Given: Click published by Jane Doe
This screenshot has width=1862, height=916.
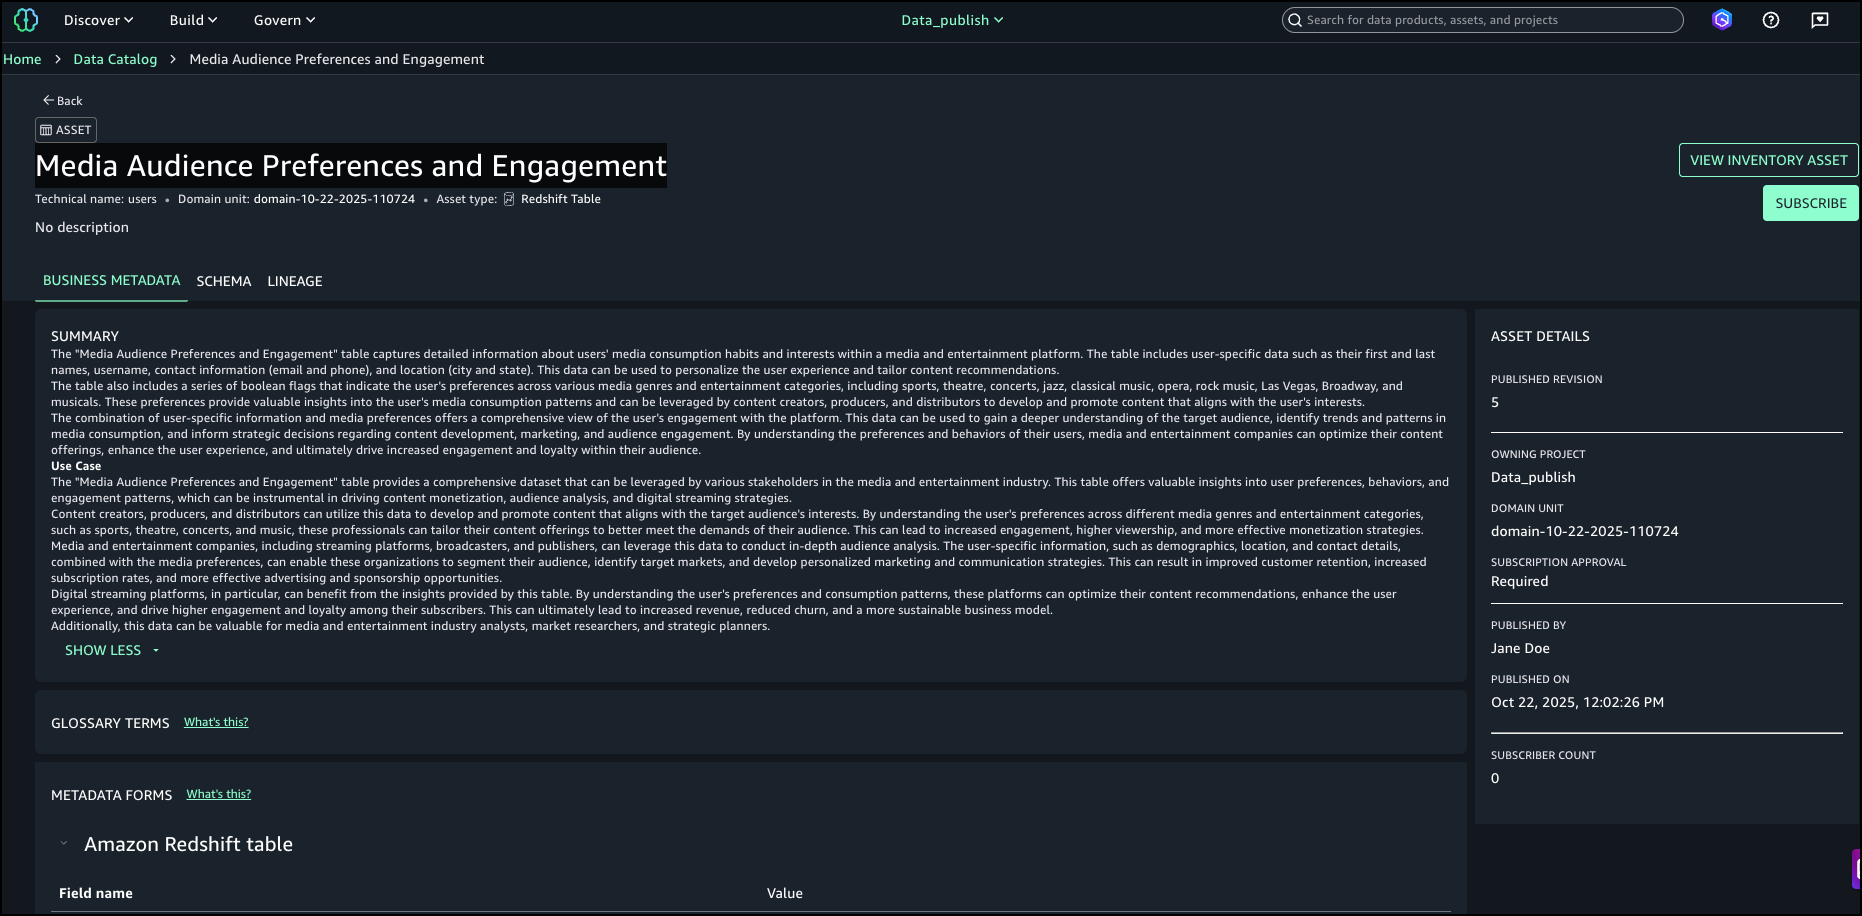Looking at the screenshot, I should pos(1520,648).
